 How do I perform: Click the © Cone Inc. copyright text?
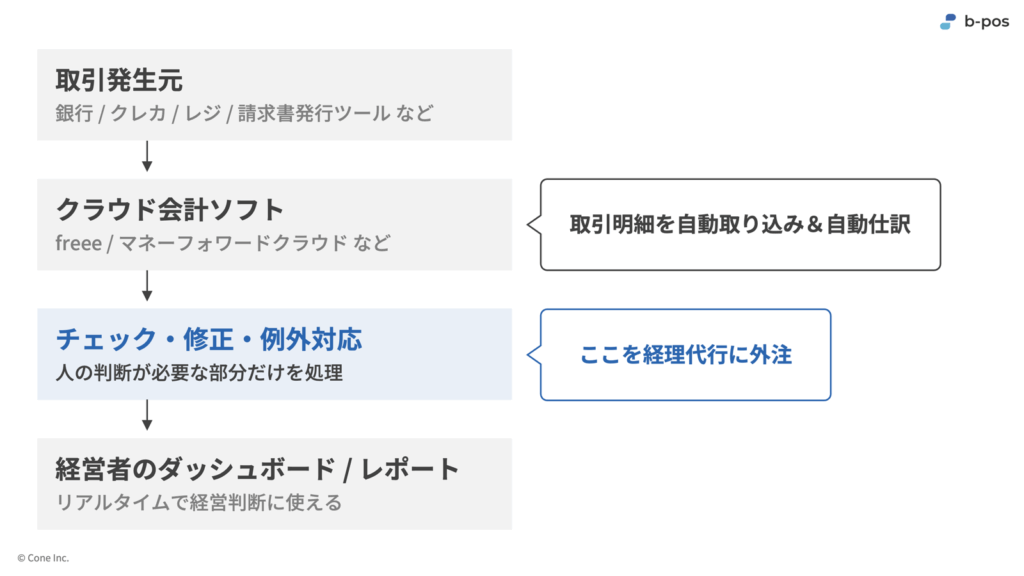[43, 558]
